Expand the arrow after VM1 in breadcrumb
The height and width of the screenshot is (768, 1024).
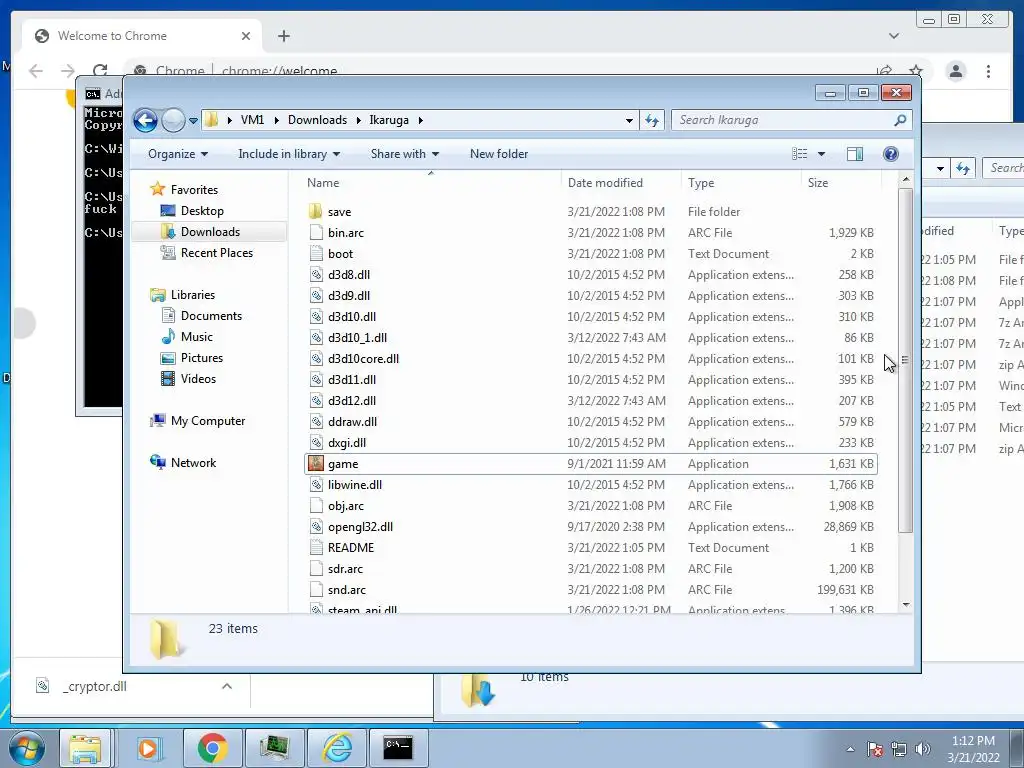click(276, 120)
